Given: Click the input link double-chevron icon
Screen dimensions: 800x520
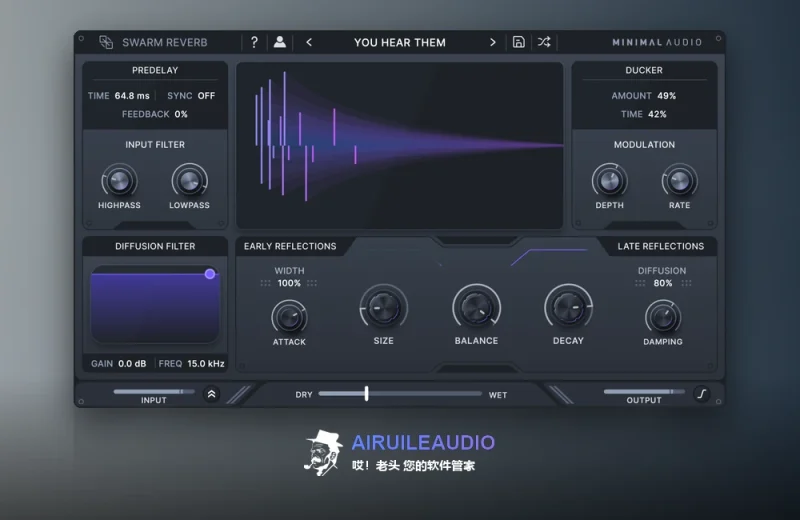Looking at the screenshot, I should pos(211,394).
